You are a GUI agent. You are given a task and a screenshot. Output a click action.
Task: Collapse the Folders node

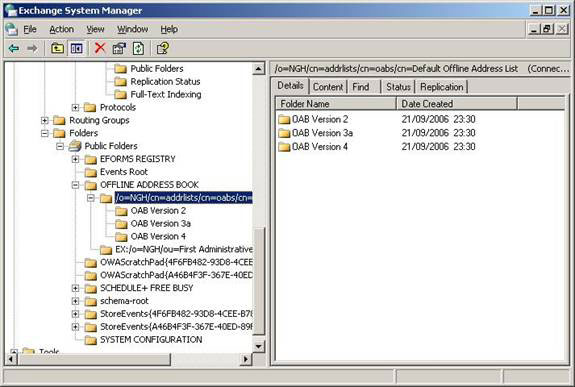44,133
